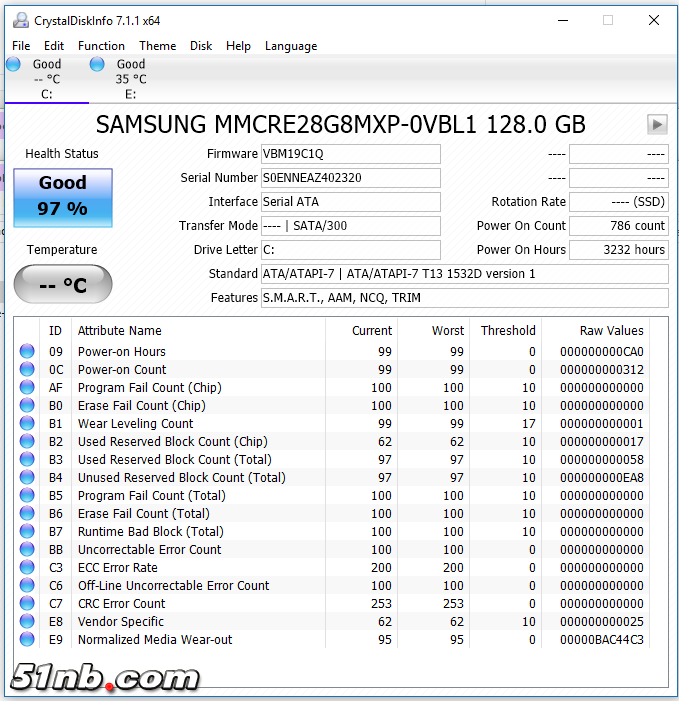Click the blue status orb for drive C:
The image size is (679, 701).
coord(13,64)
